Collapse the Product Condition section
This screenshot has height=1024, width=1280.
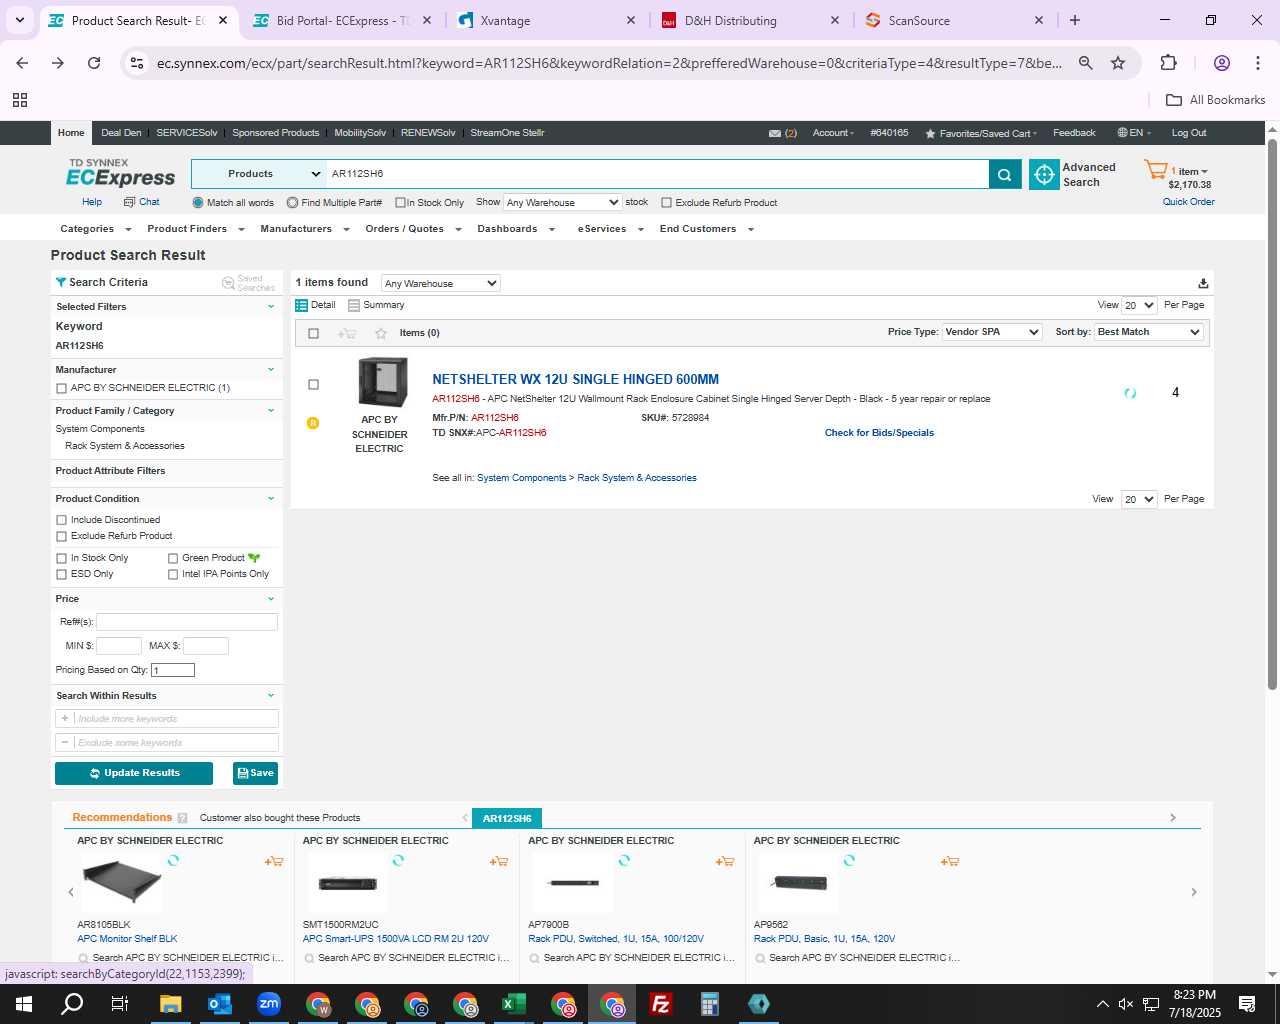point(271,499)
